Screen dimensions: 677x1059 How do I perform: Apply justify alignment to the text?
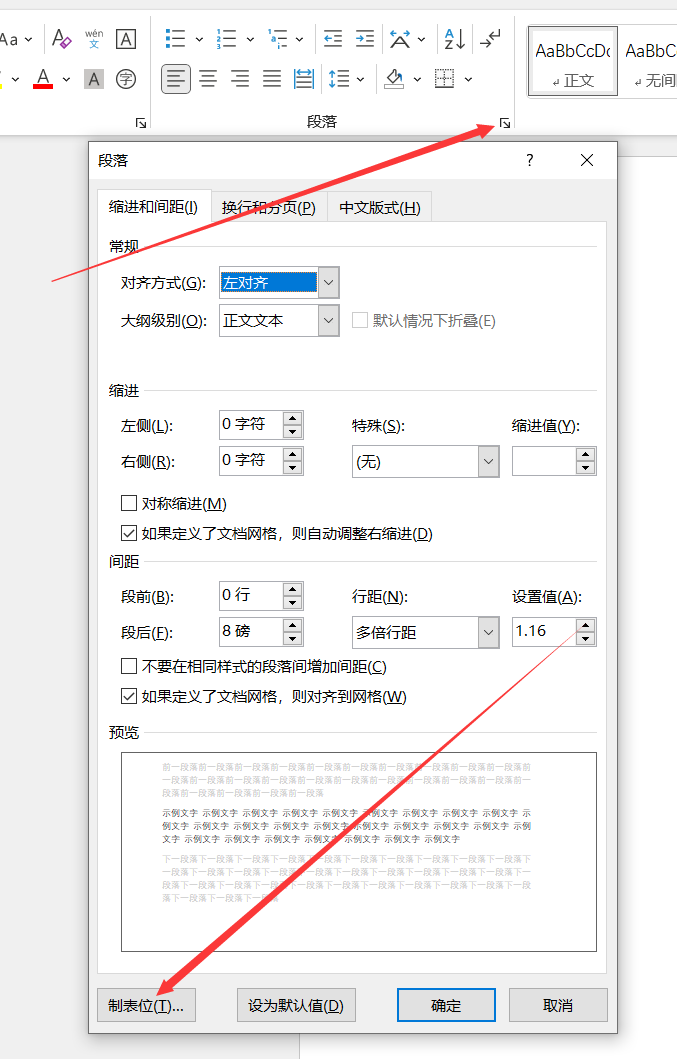pyautogui.click(x=272, y=78)
